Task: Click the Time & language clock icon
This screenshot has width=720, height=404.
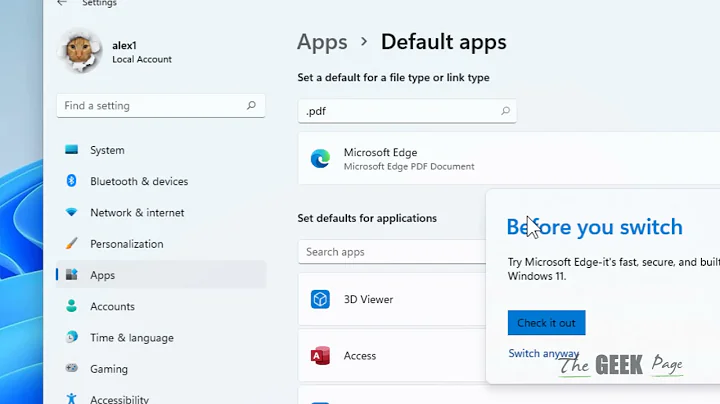Action: [71, 337]
